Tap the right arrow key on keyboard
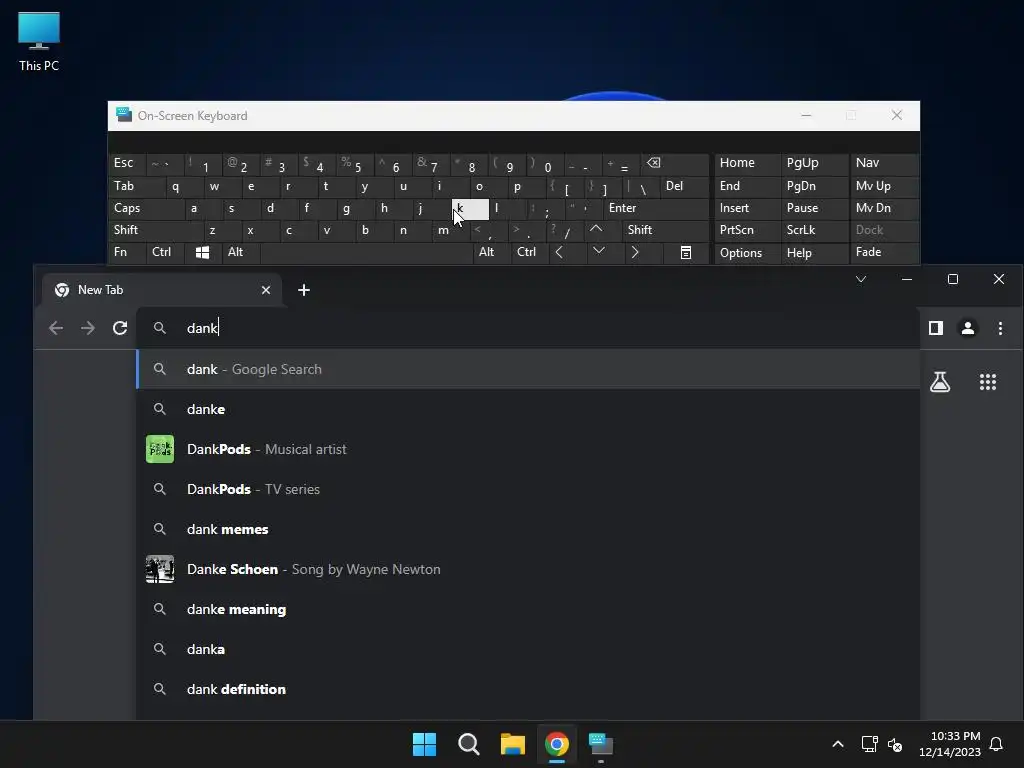Viewport: 1024px width, 768px height. click(x=635, y=252)
